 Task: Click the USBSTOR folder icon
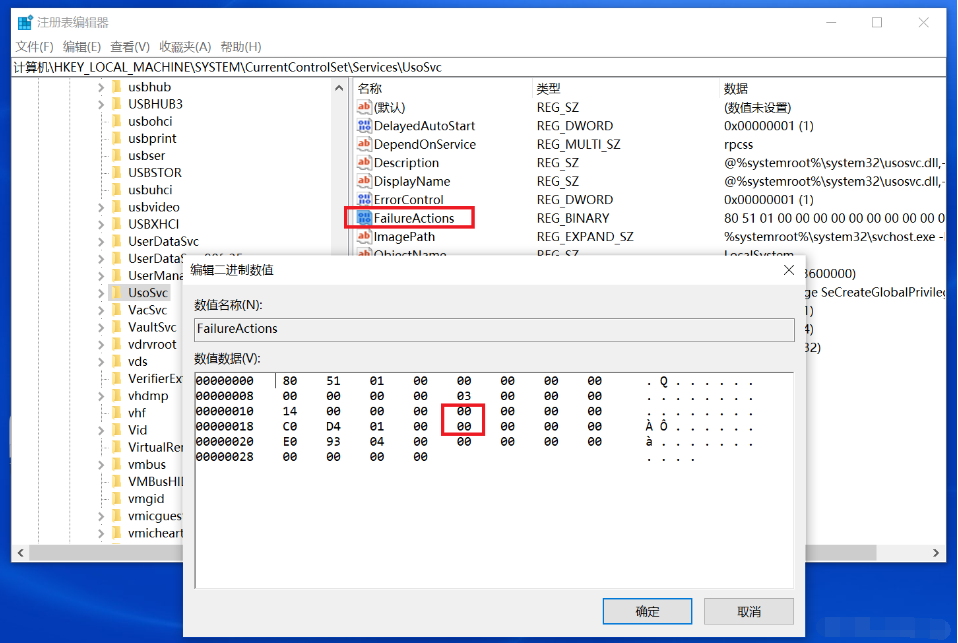pos(117,173)
